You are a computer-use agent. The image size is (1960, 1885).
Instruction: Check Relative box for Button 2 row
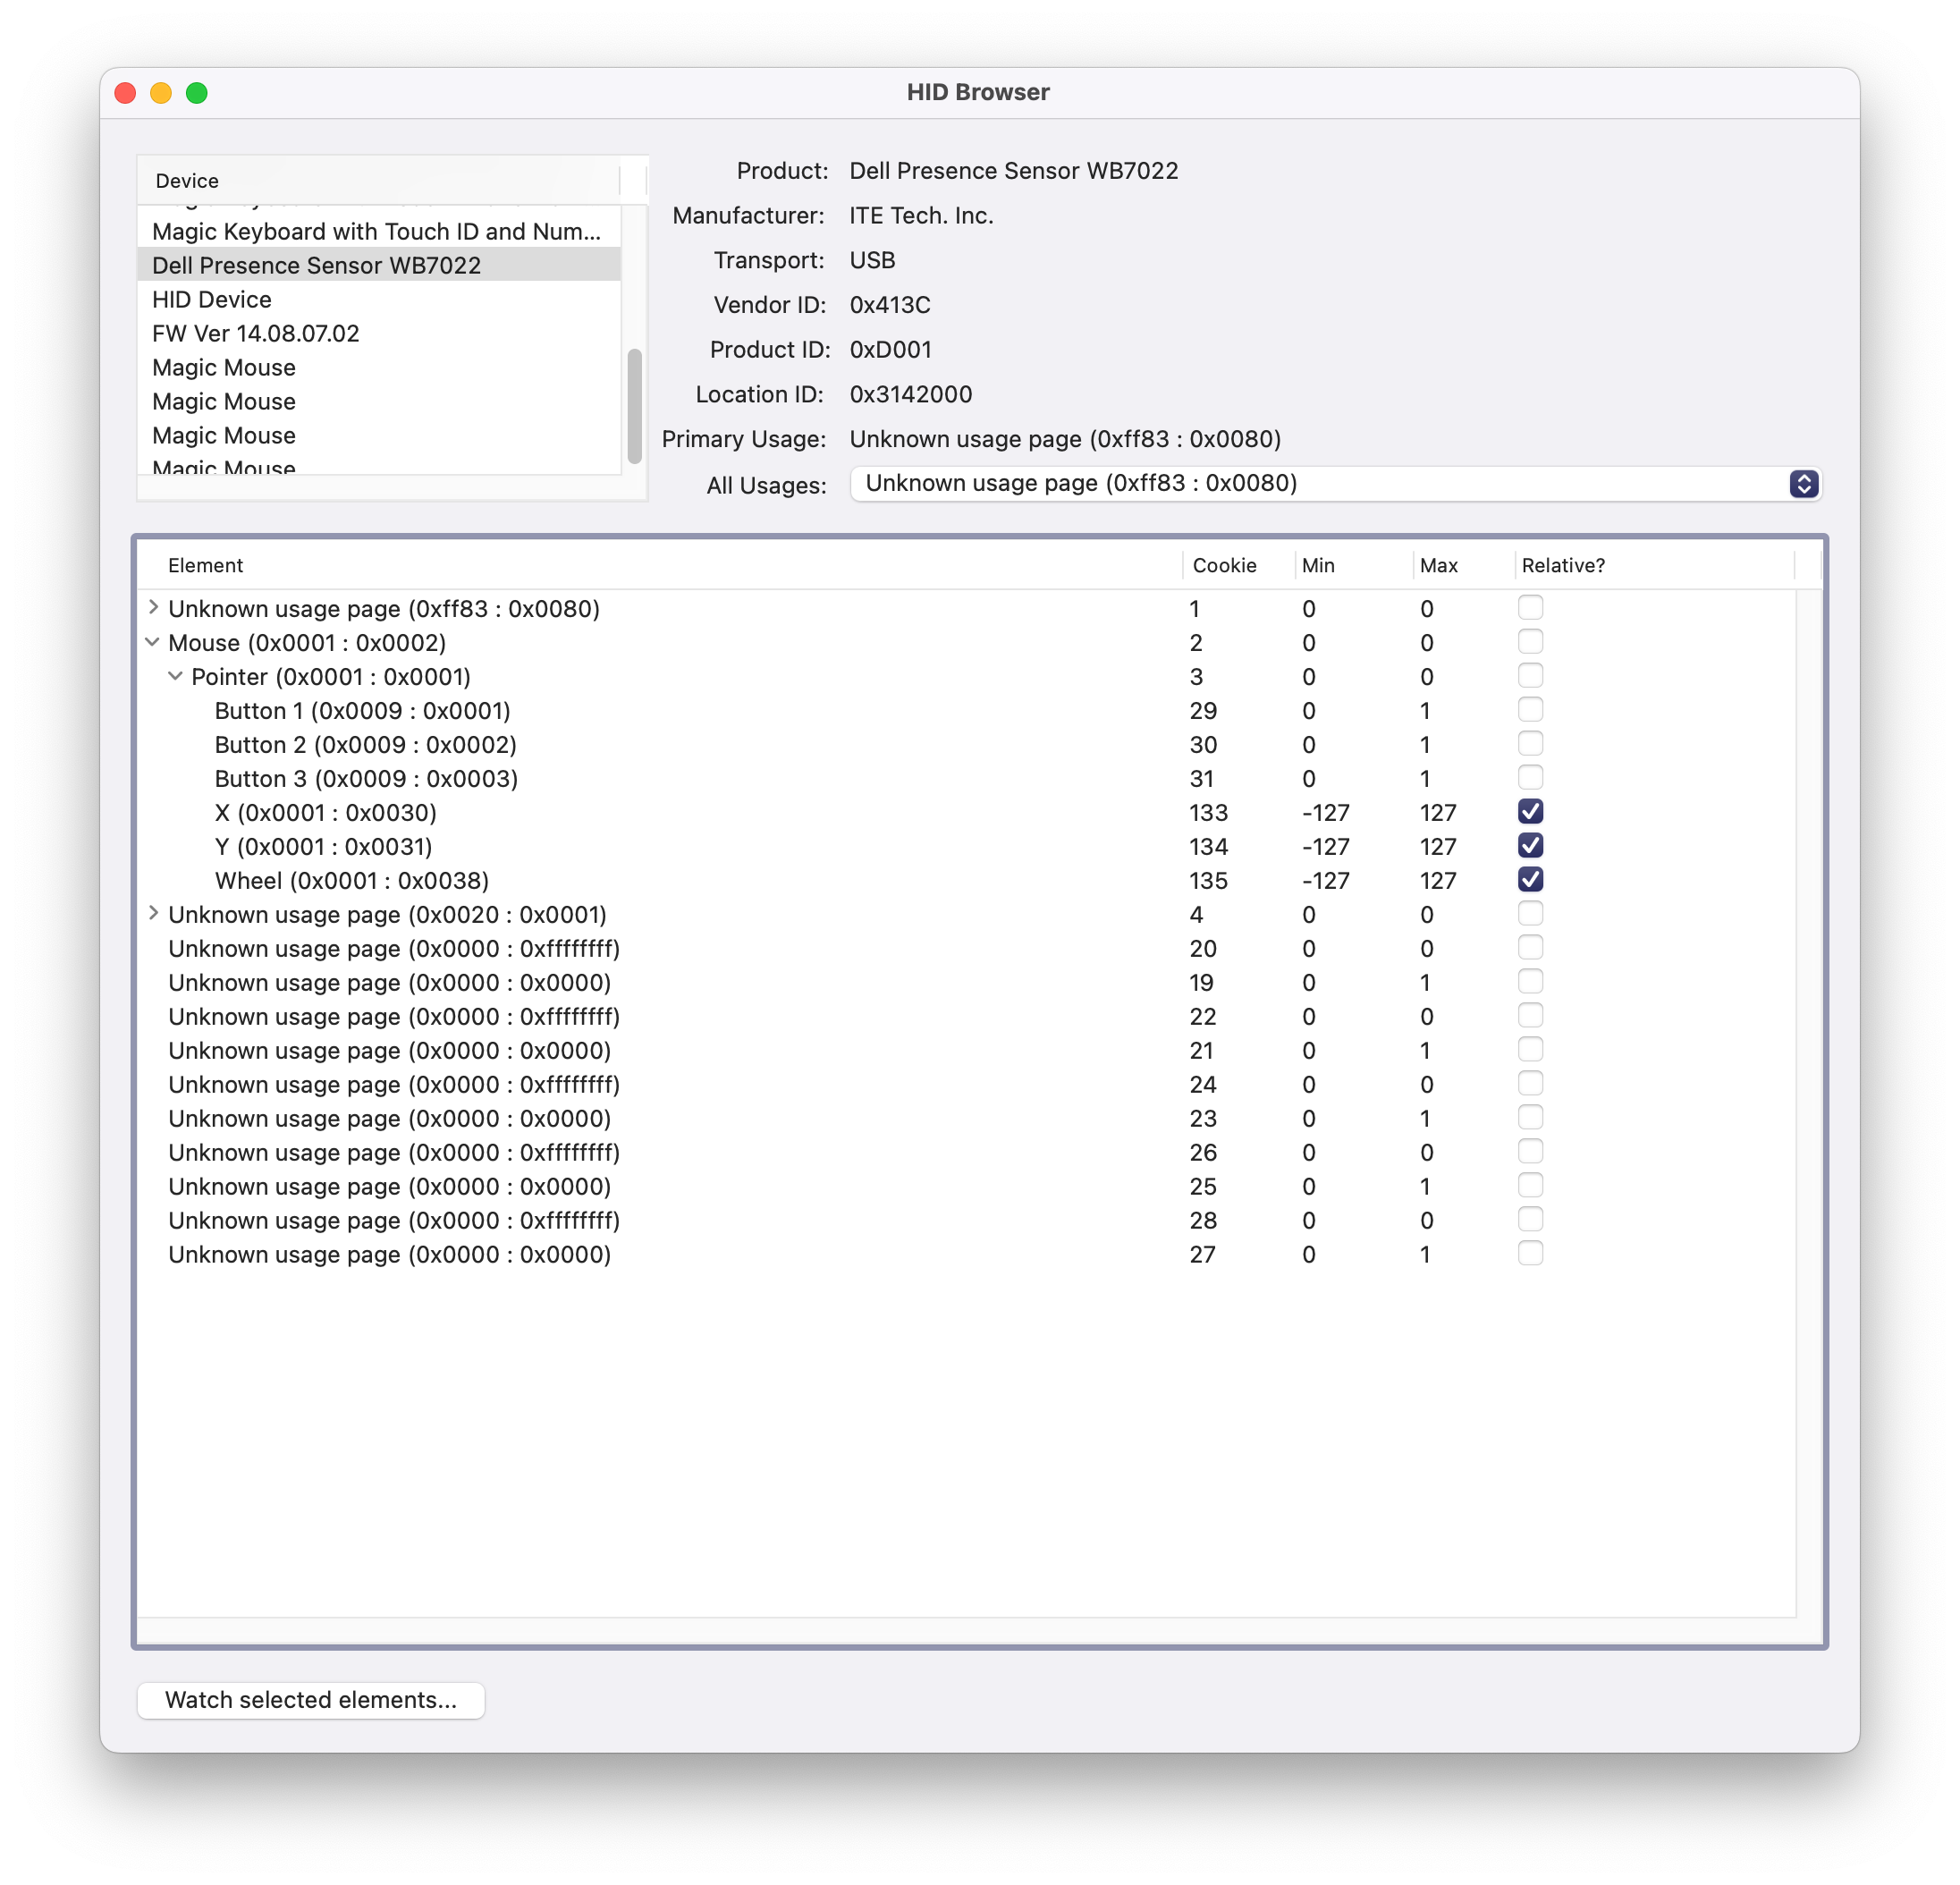click(x=1530, y=743)
